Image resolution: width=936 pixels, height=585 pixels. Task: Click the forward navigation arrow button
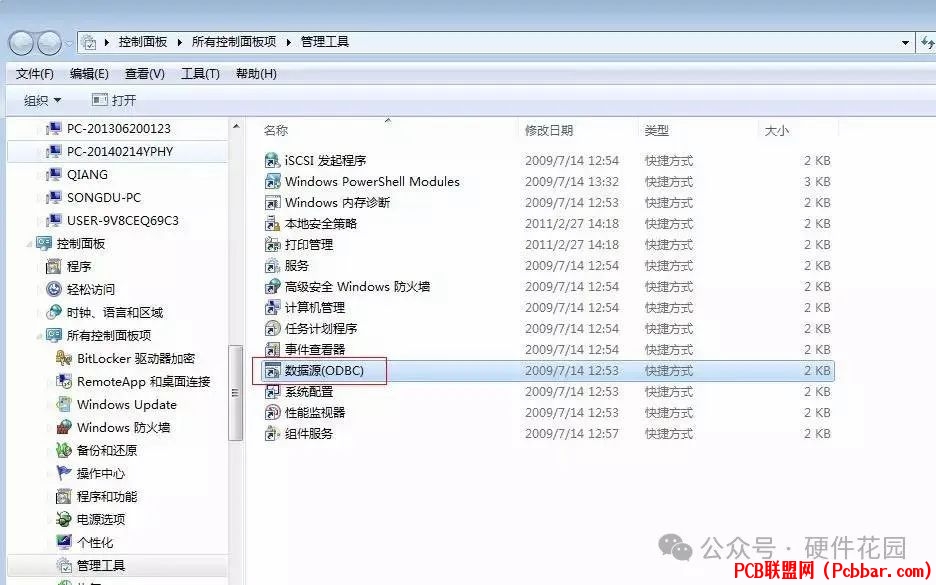(x=49, y=42)
